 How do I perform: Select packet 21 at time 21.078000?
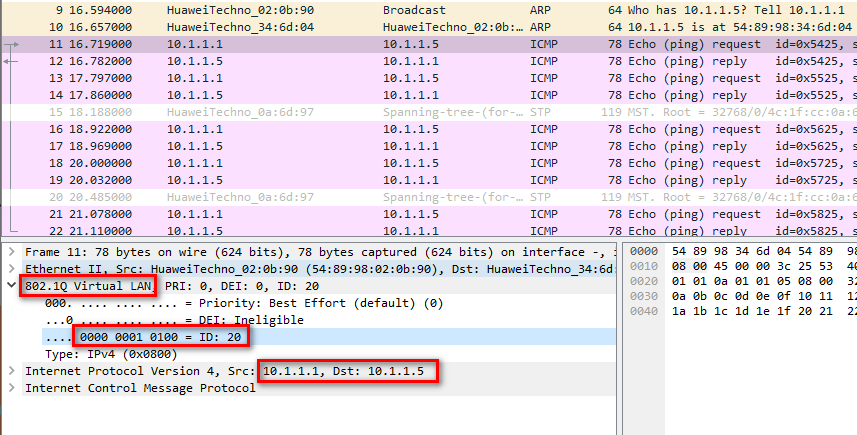430,214
